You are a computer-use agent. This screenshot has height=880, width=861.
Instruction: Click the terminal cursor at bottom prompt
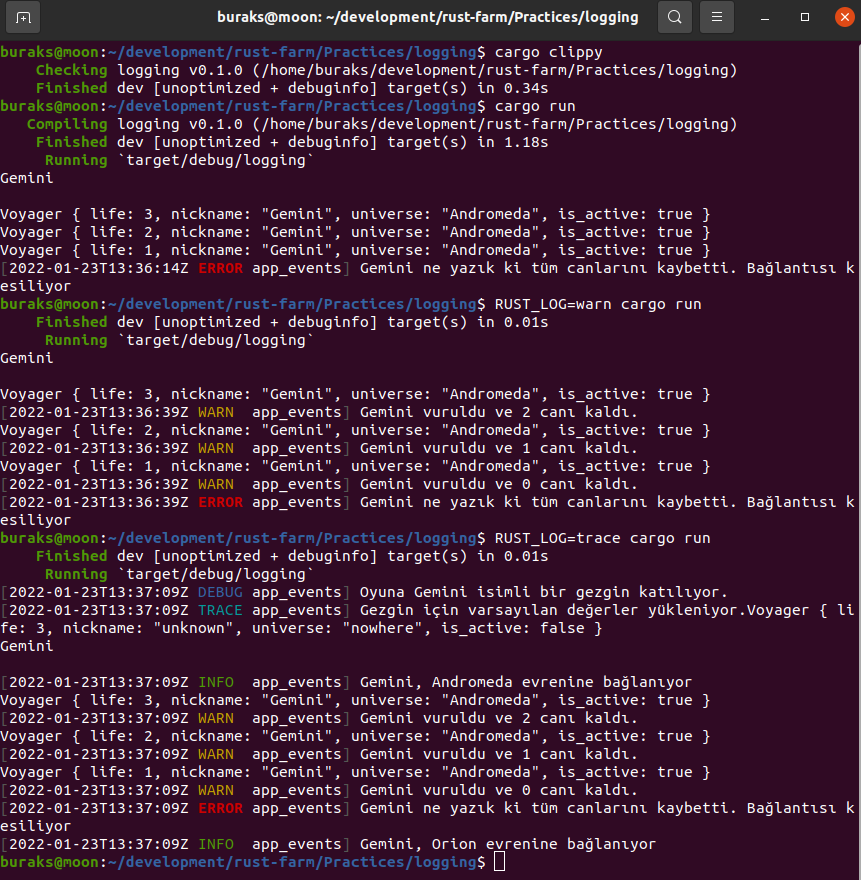499,861
